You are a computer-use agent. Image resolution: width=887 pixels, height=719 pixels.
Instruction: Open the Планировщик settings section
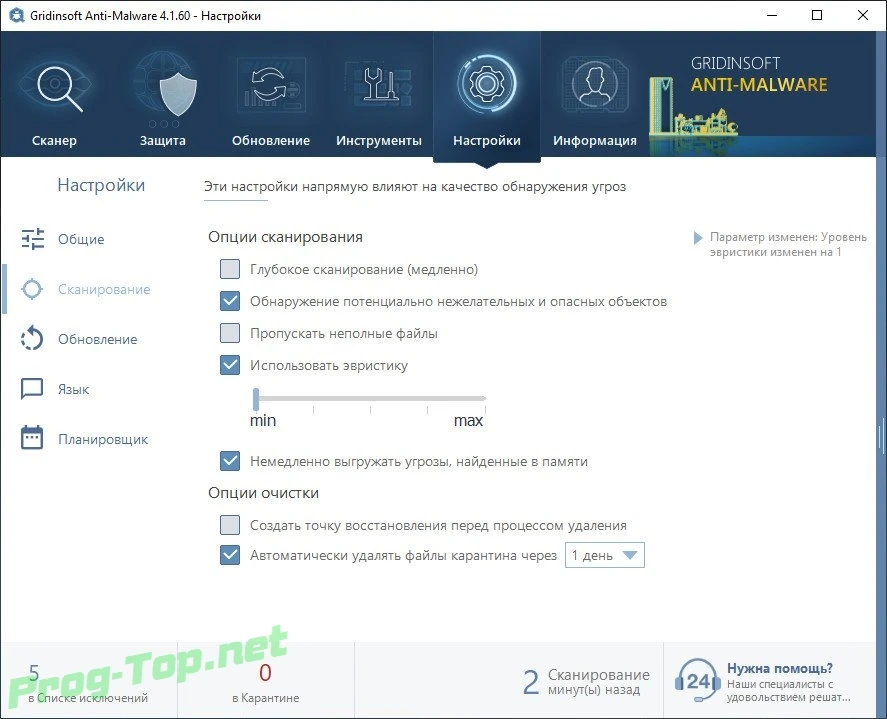point(103,439)
